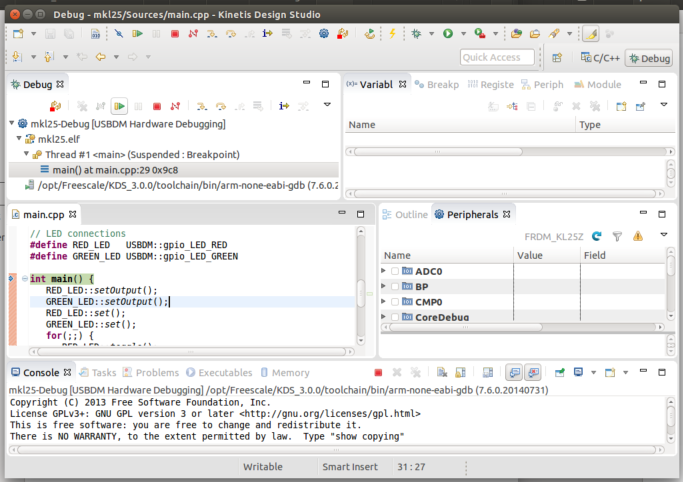
Task: Open the Debug launch dropdown arrow
Action: tap(431, 34)
